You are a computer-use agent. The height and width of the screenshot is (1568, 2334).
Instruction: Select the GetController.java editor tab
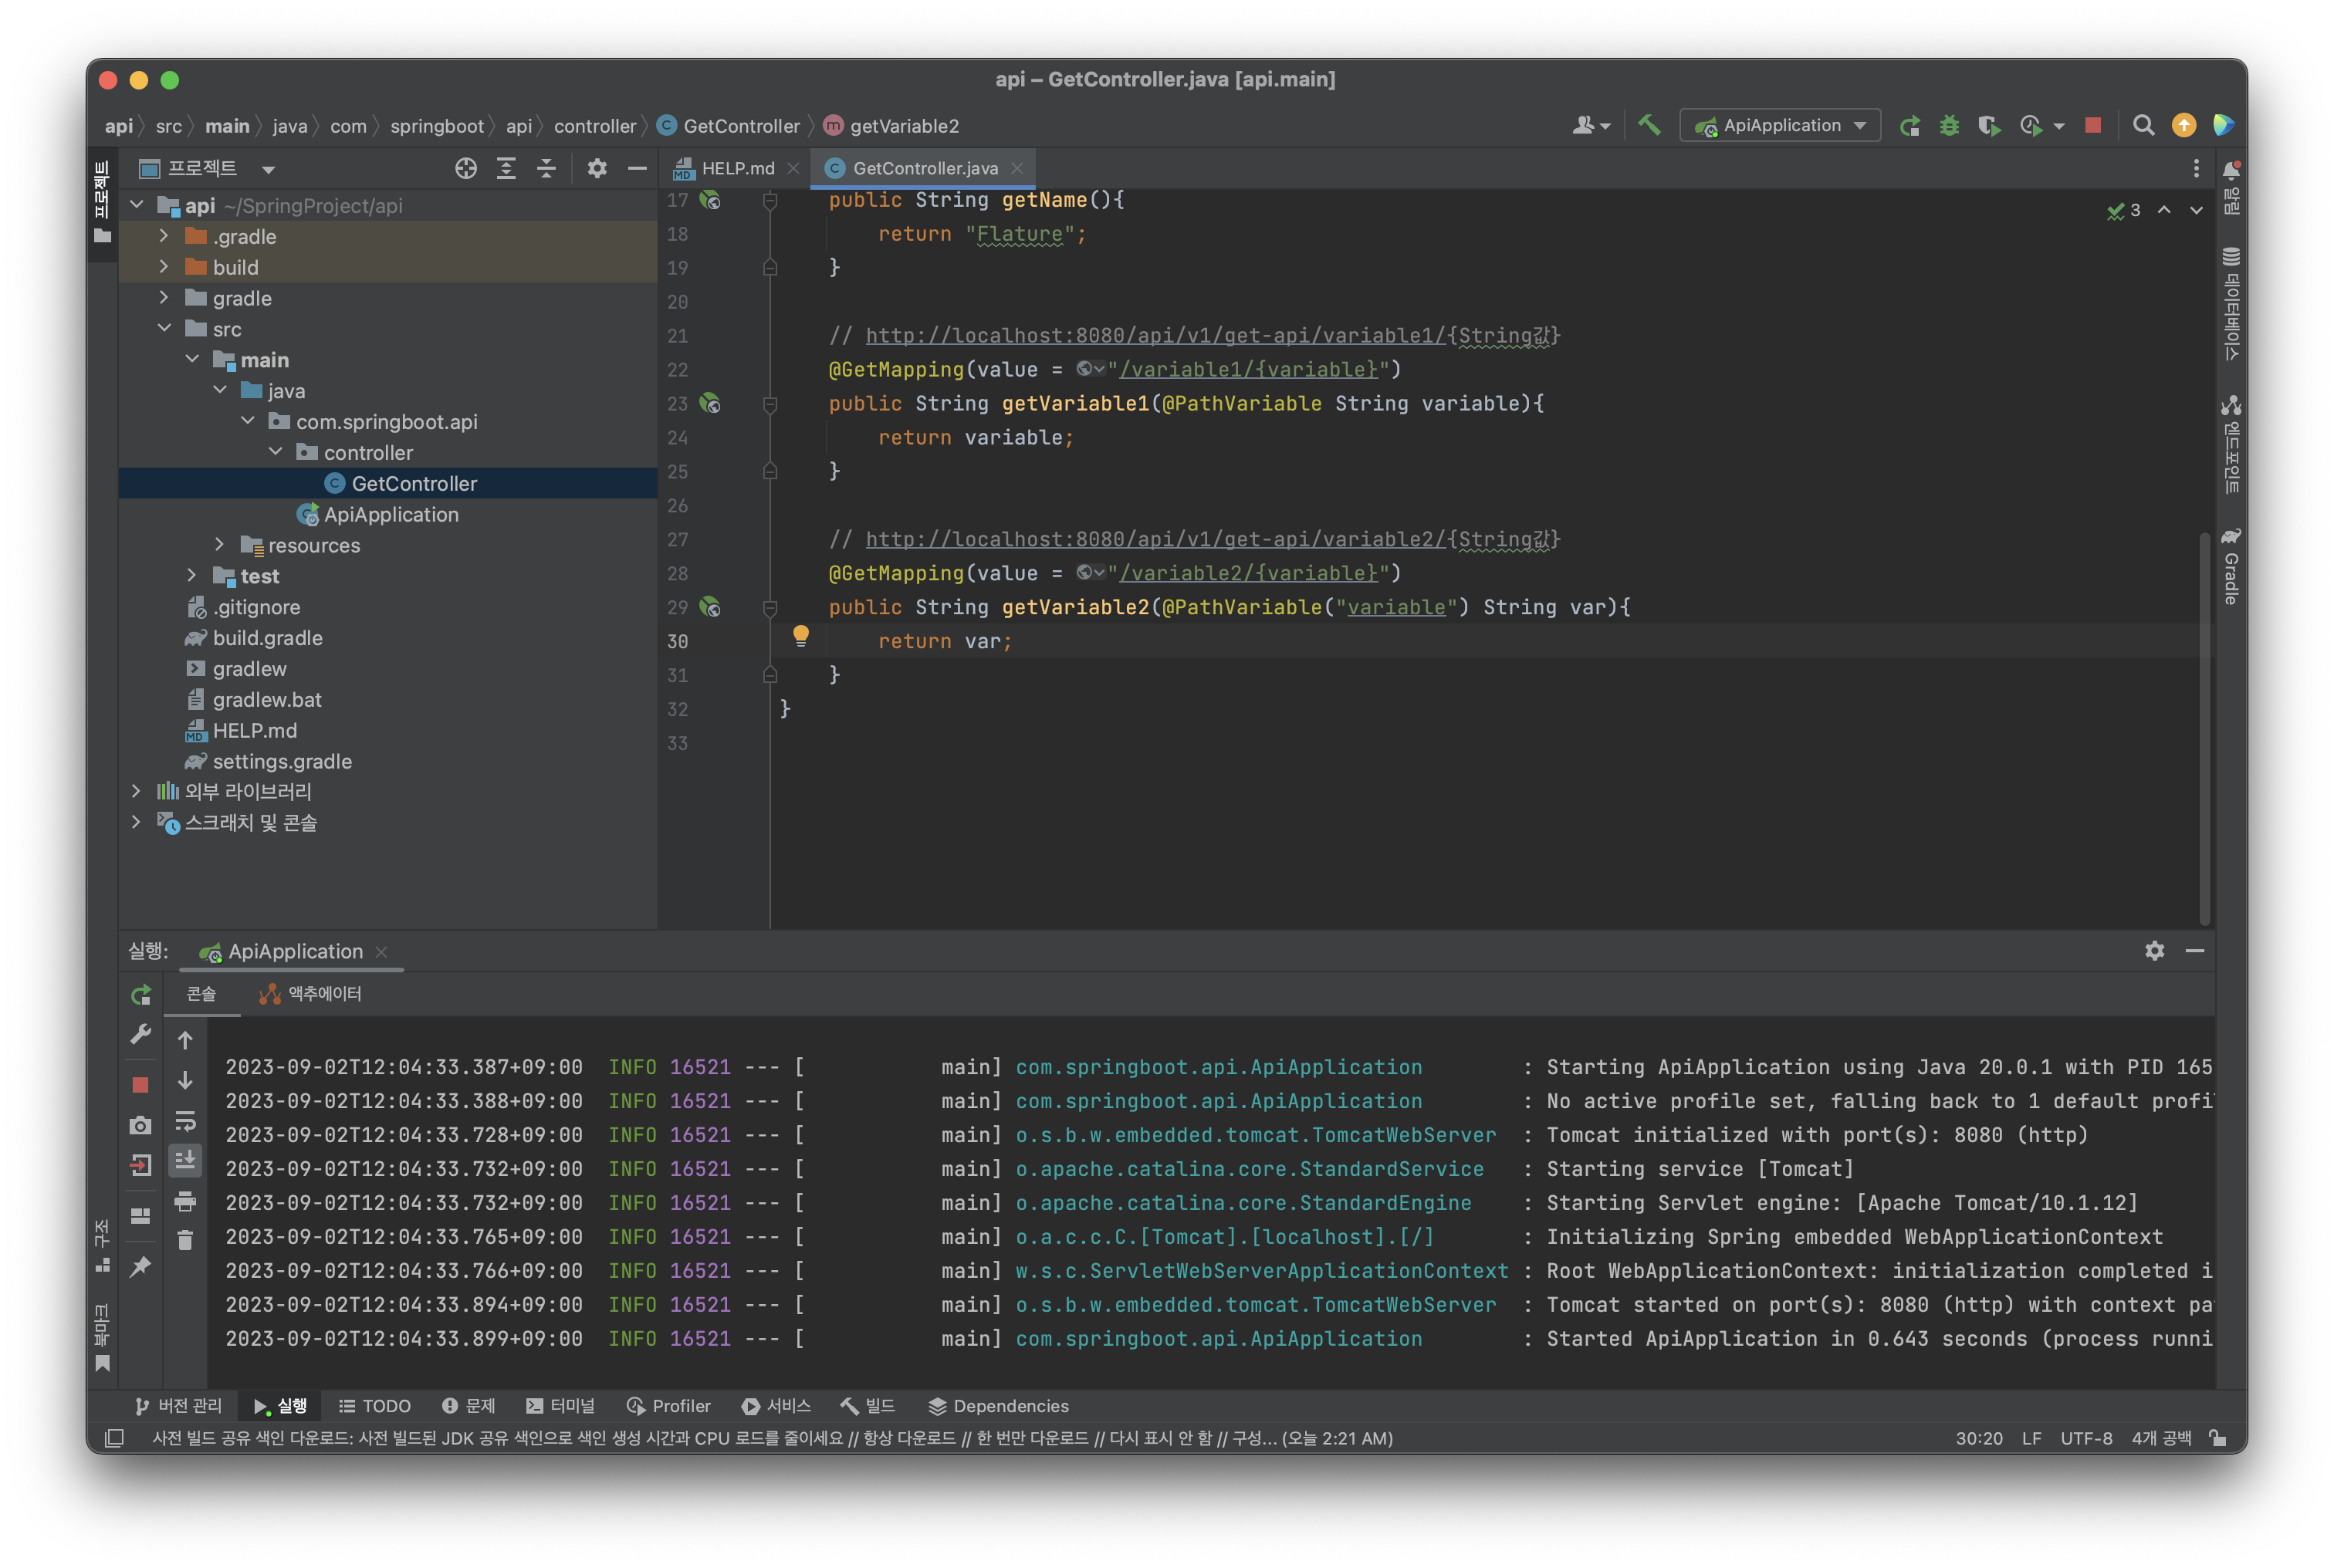pos(924,168)
